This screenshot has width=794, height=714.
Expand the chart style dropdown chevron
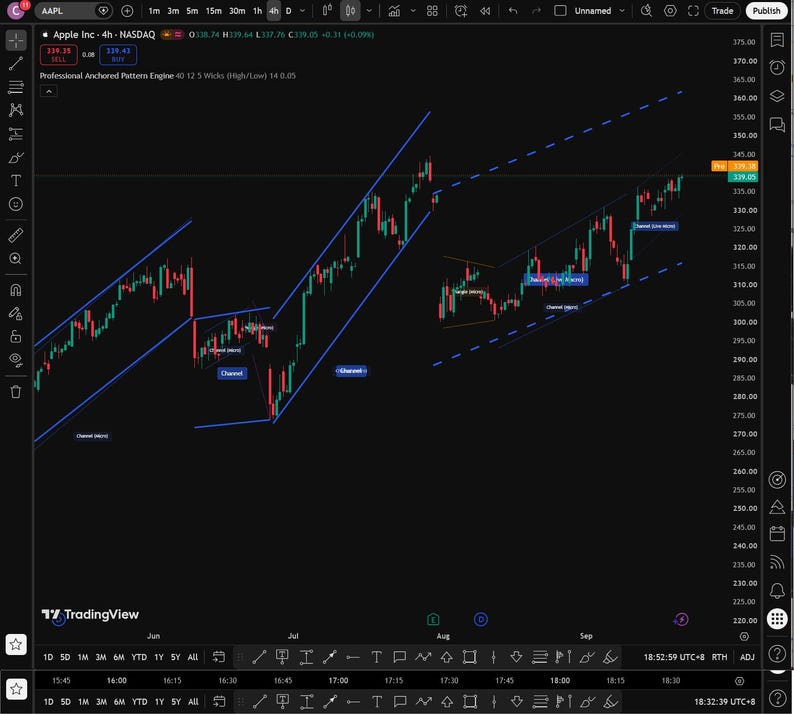[369, 11]
